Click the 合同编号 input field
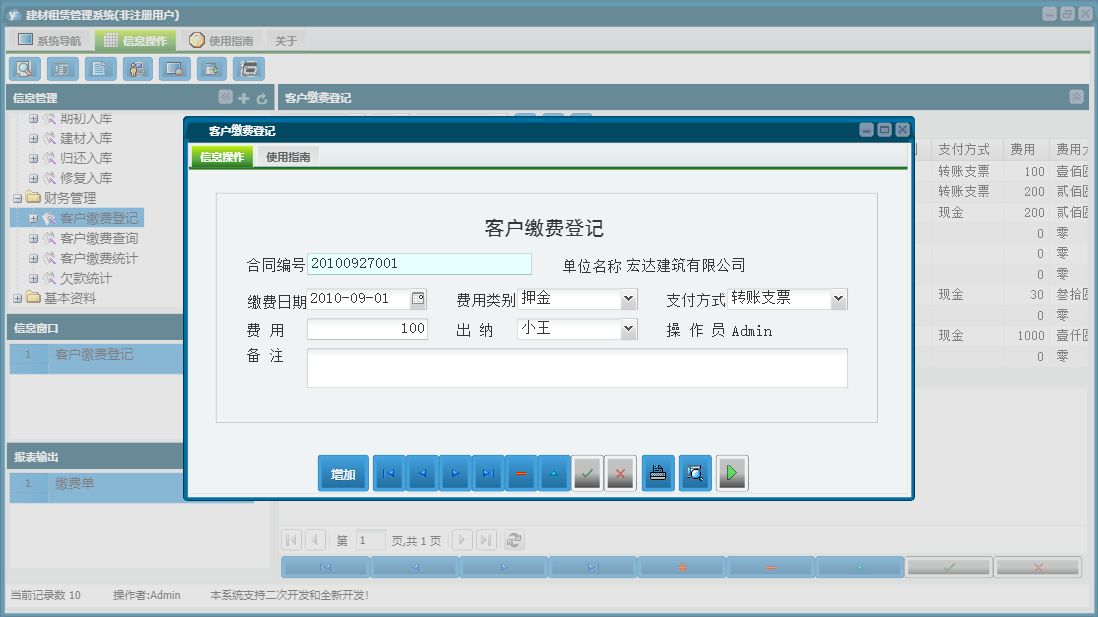The image size is (1098, 617). click(x=419, y=264)
